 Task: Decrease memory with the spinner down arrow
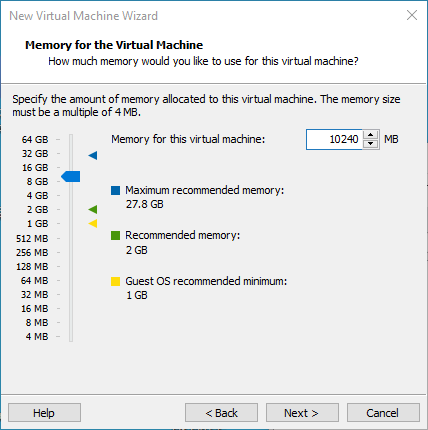tap(370, 144)
